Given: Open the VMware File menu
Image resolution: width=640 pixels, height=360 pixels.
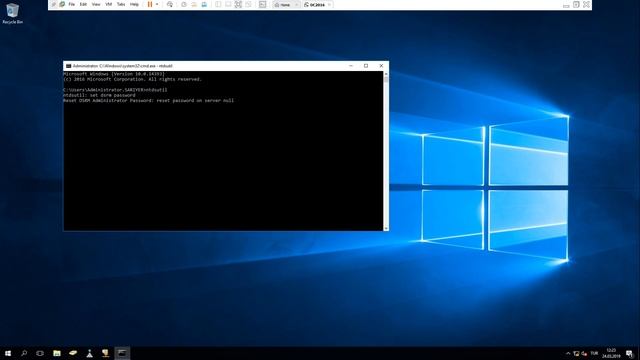Looking at the screenshot, I should point(71,4).
